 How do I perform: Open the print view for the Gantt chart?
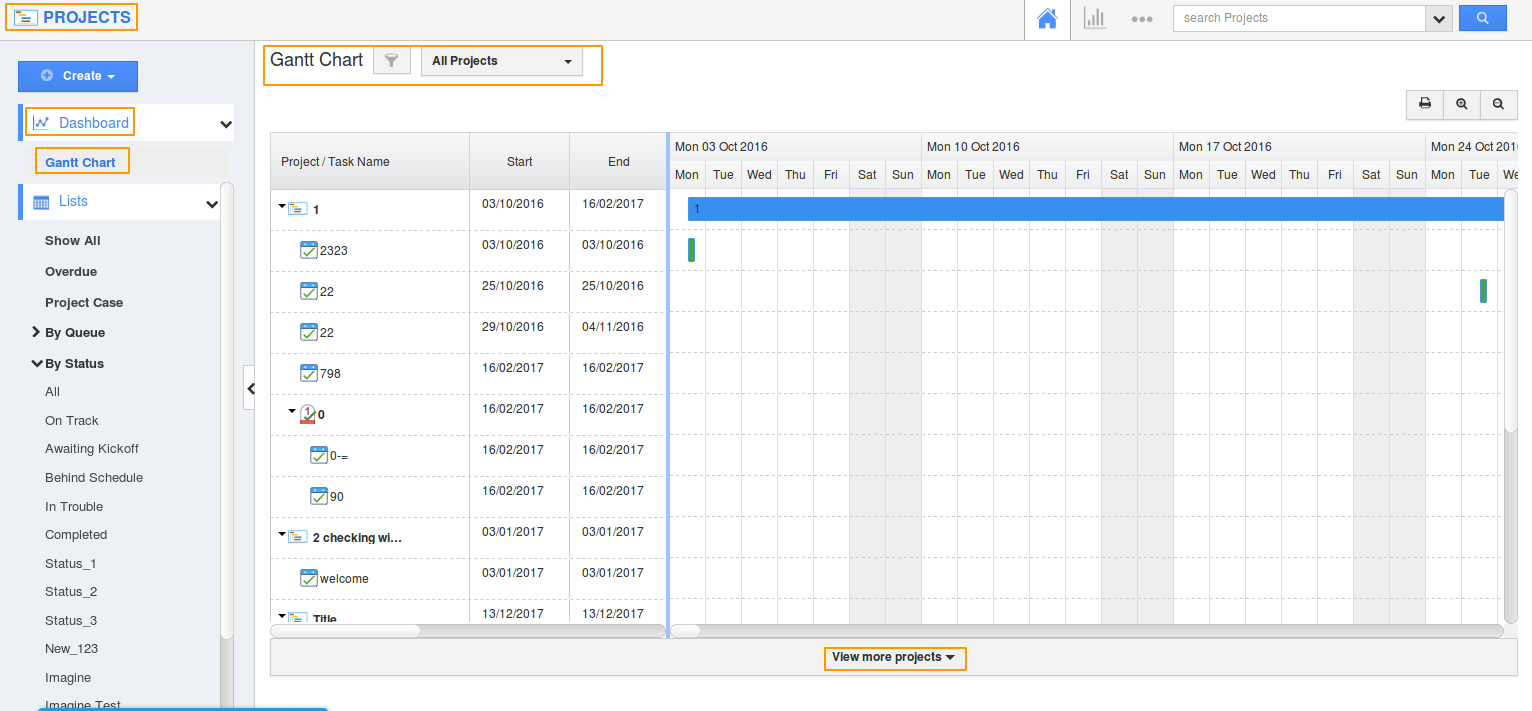pyautogui.click(x=1424, y=104)
